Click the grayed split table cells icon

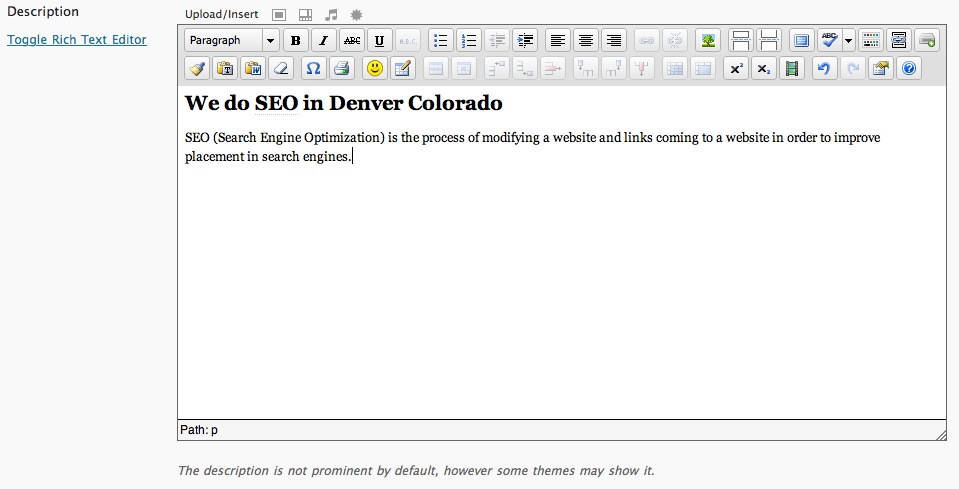[675, 68]
